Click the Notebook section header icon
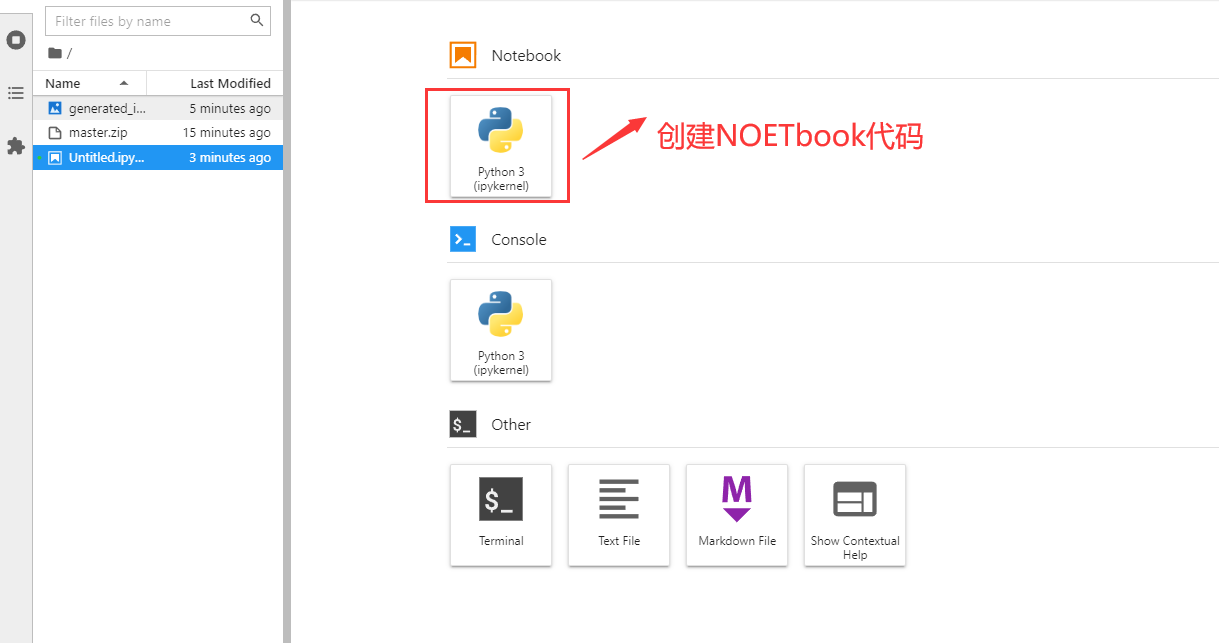Image resolution: width=1219 pixels, height=643 pixels. pyautogui.click(x=462, y=55)
